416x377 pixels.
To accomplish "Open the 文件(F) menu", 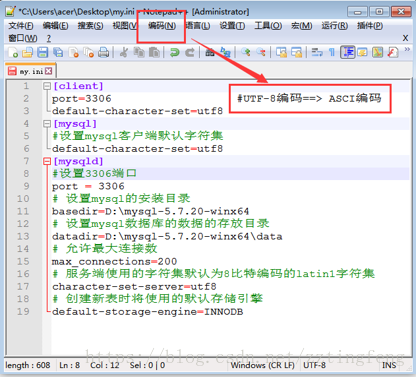I will click(x=21, y=26).
